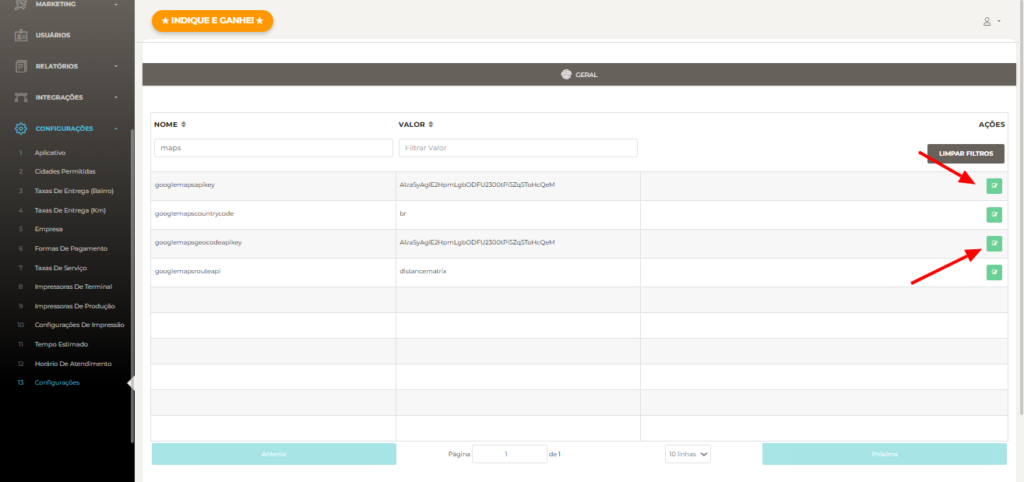Screen dimensions: 1024x482
Task: Sort table by Nome column
Action: [x=184, y=125]
